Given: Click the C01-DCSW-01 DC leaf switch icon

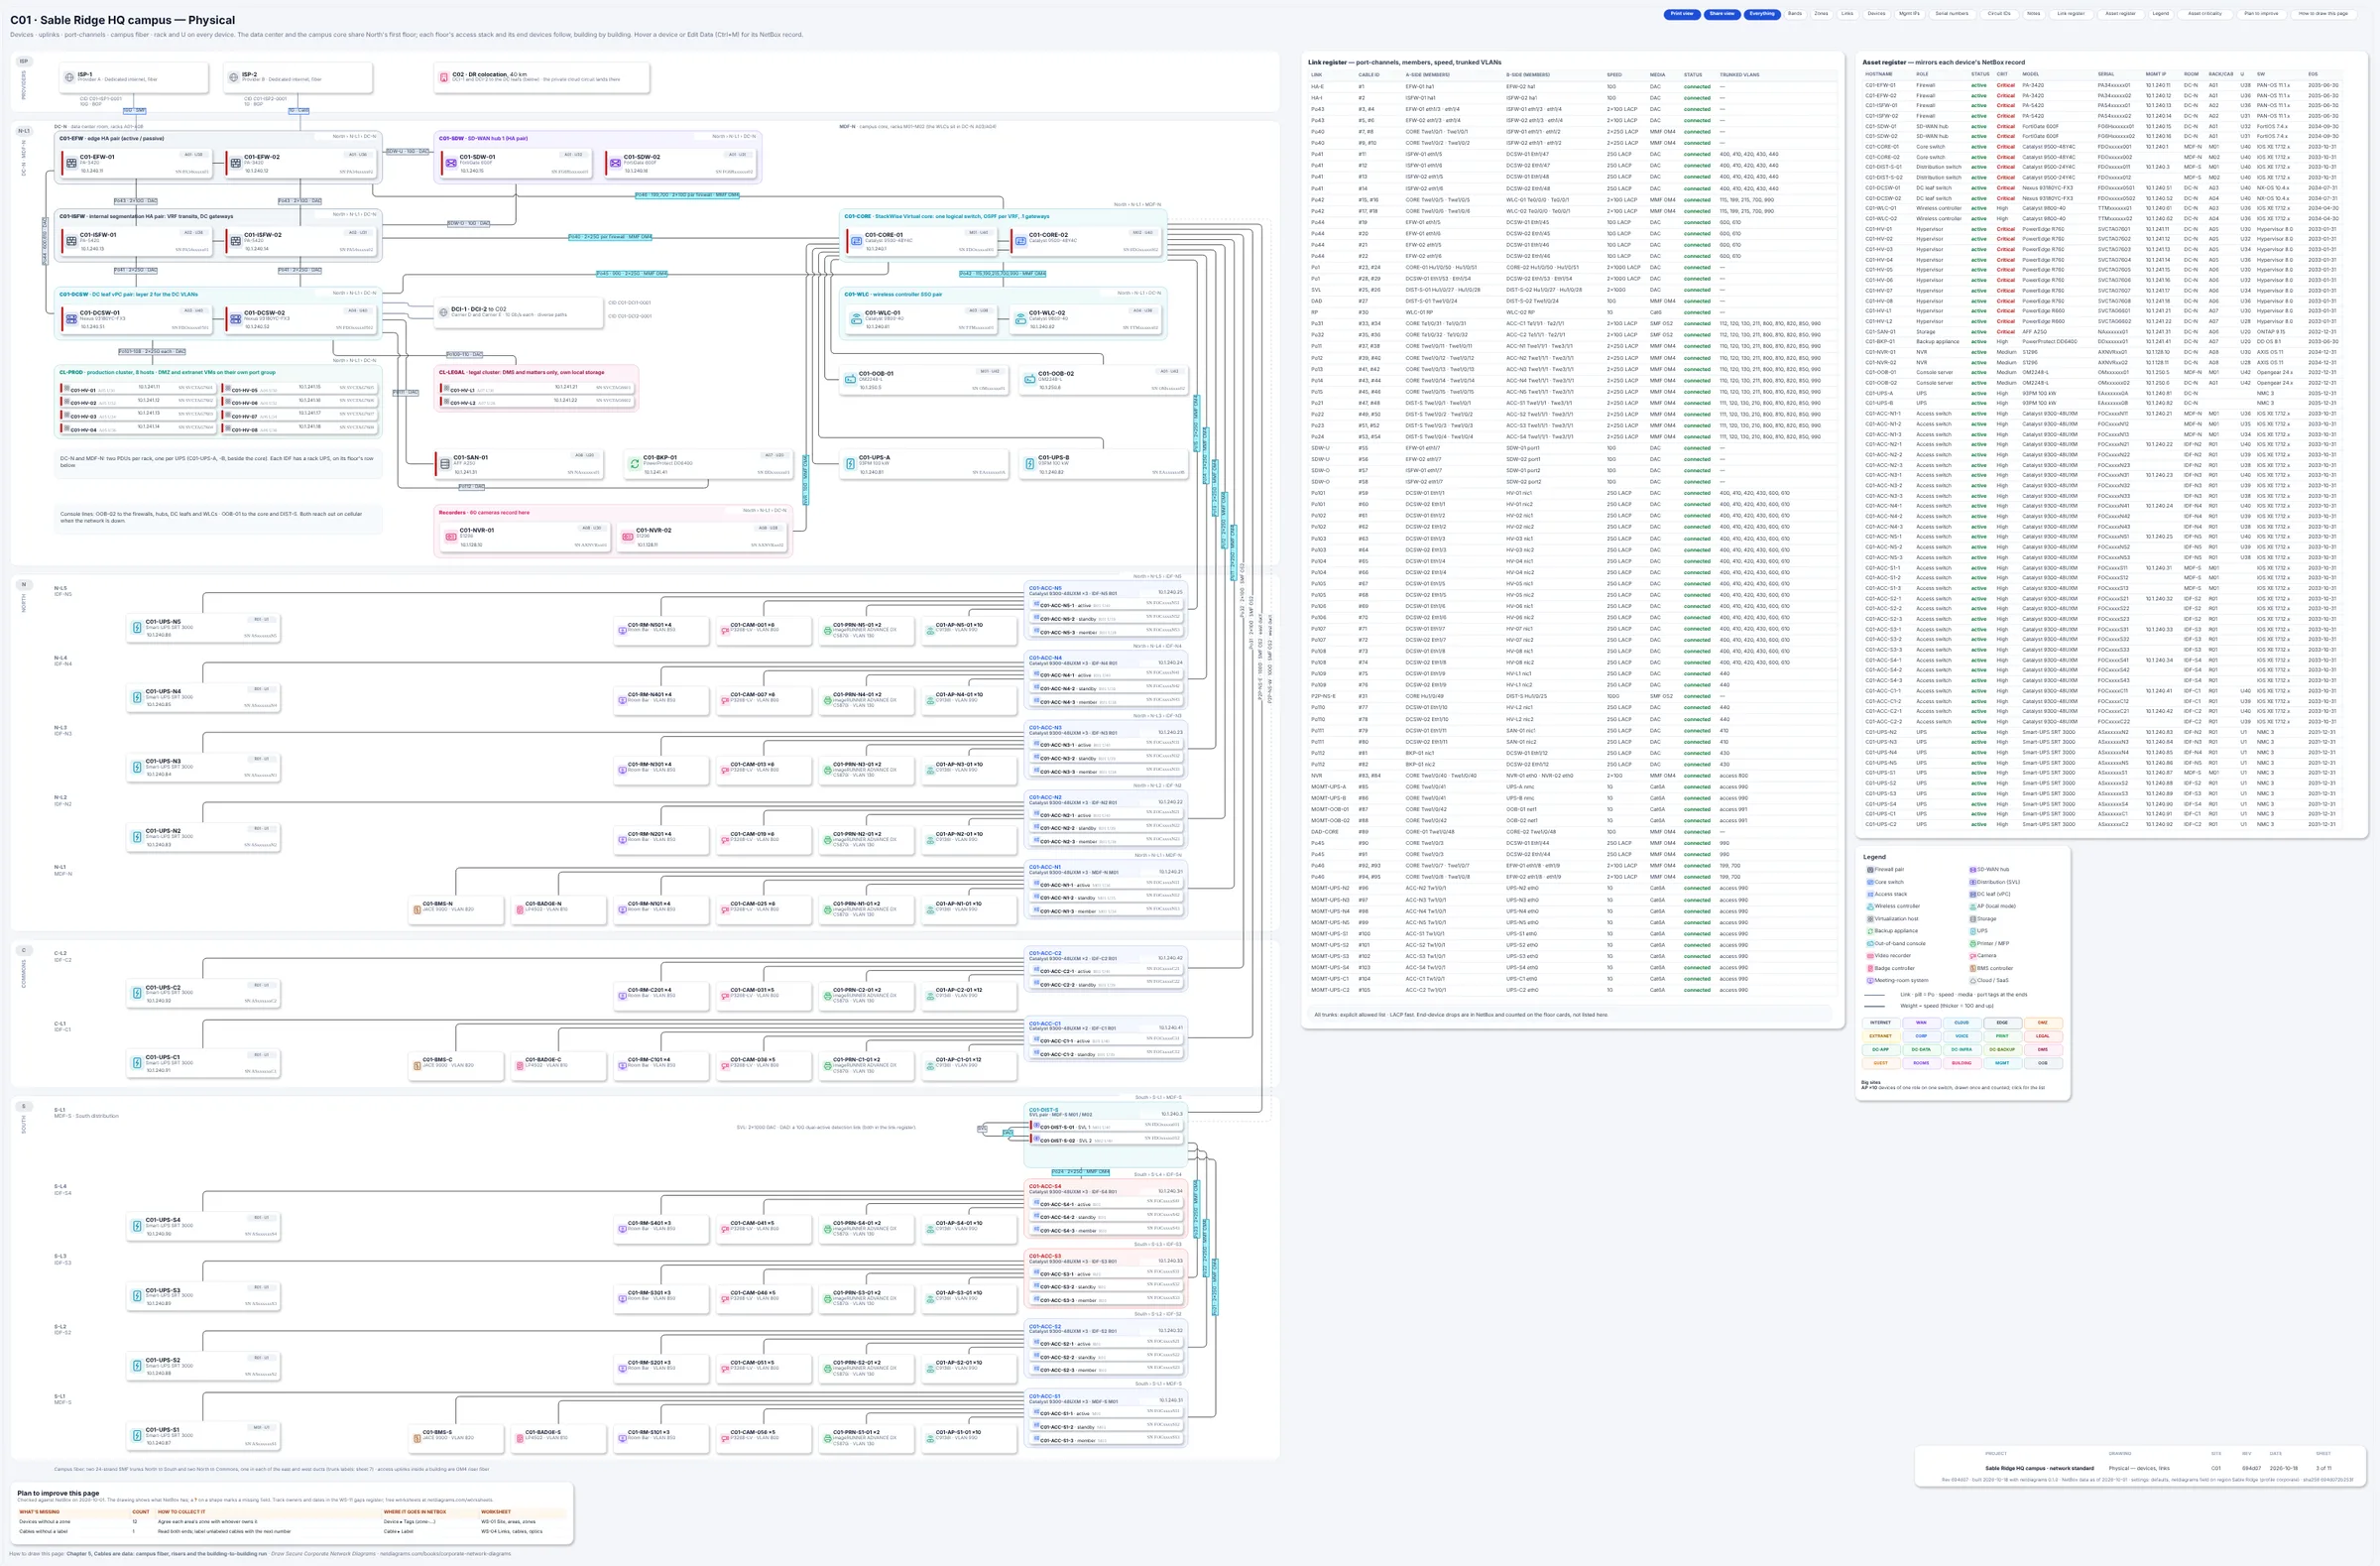Looking at the screenshot, I should (x=71, y=318).
